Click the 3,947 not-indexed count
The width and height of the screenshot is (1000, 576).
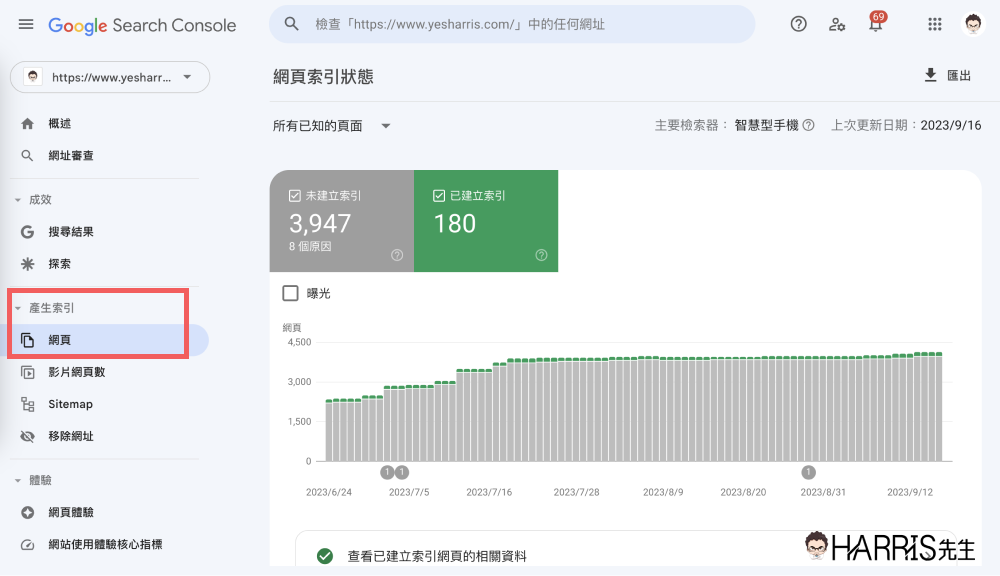coord(320,223)
